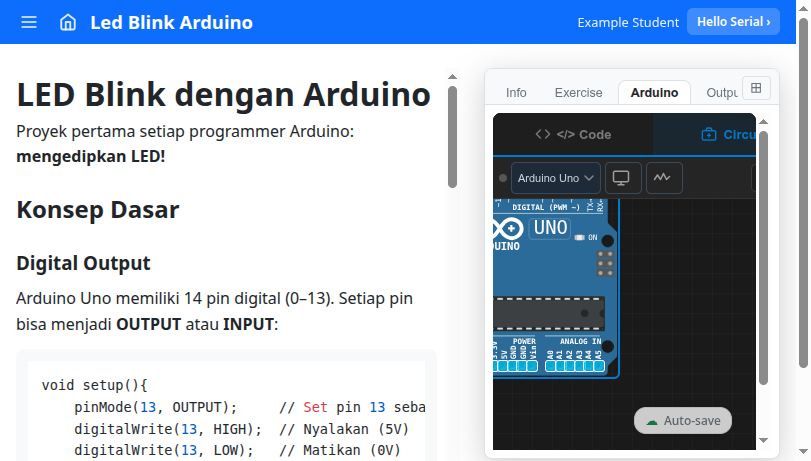811x461 pixels.
Task: Click the status dot beside board selector
Action: pyautogui.click(x=503, y=178)
